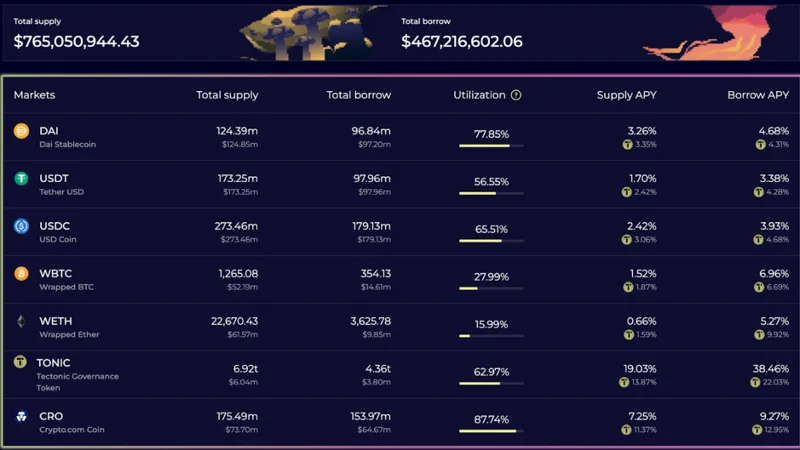Click TONIC reward icon beside WBTC 1.87%

pyautogui.click(x=628, y=287)
